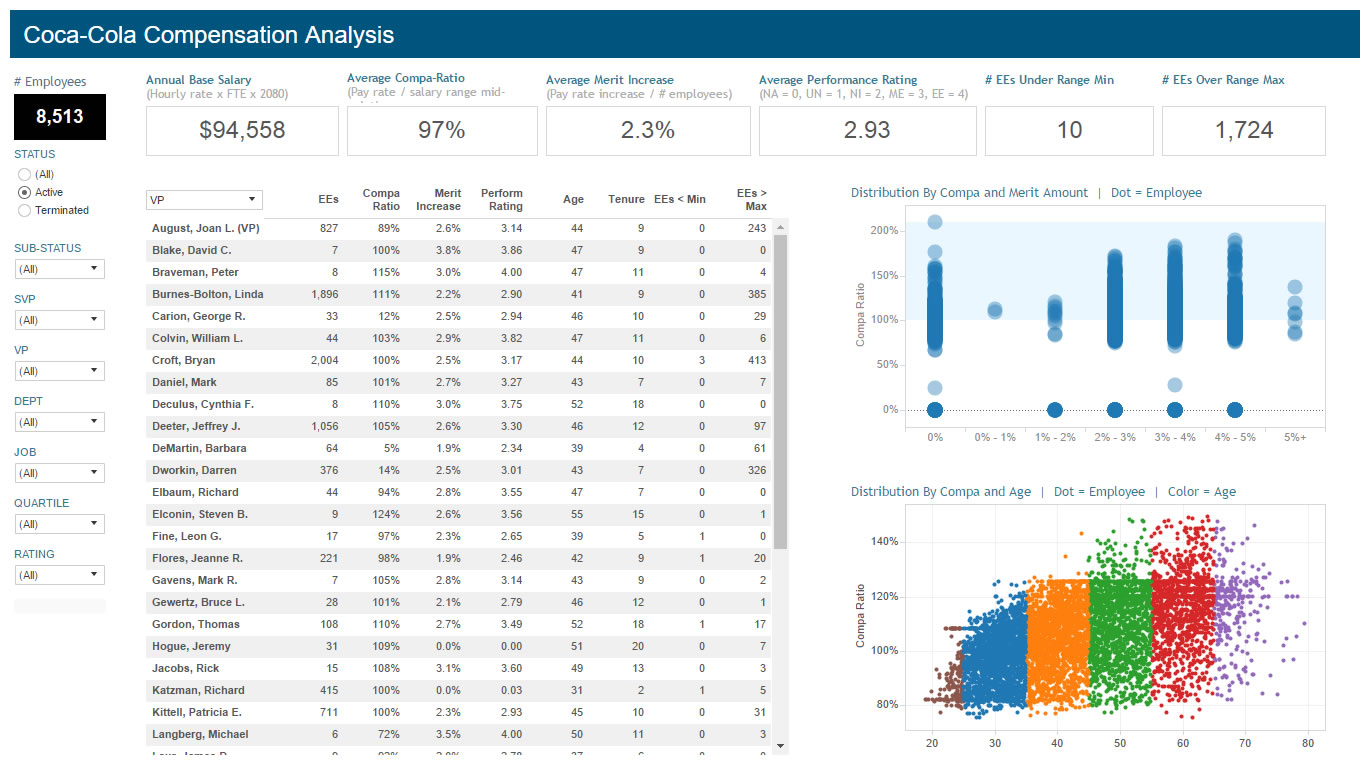This screenshot has height=770, width=1368.
Task: Select the Elconin, Steven B. row
Action: pos(460,514)
